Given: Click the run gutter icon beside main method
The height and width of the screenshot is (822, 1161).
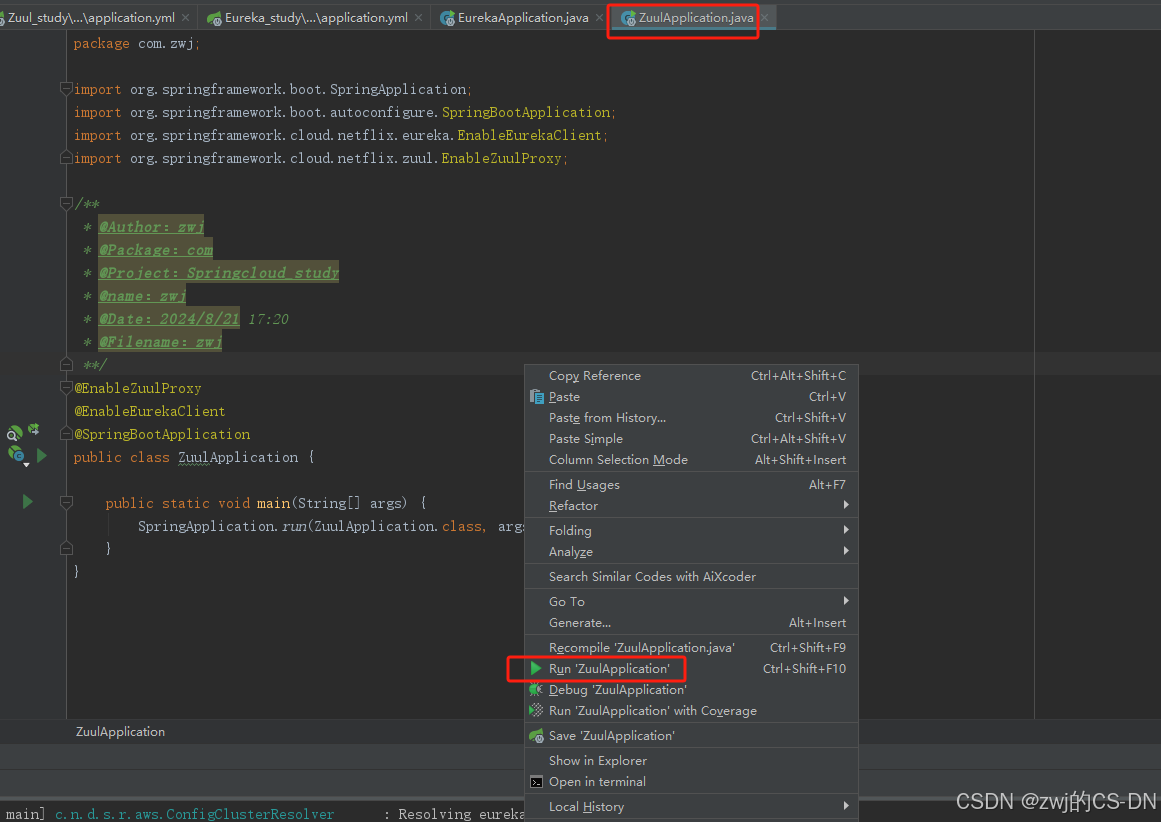Looking at the screenshot, I should [x=27, y=502].
